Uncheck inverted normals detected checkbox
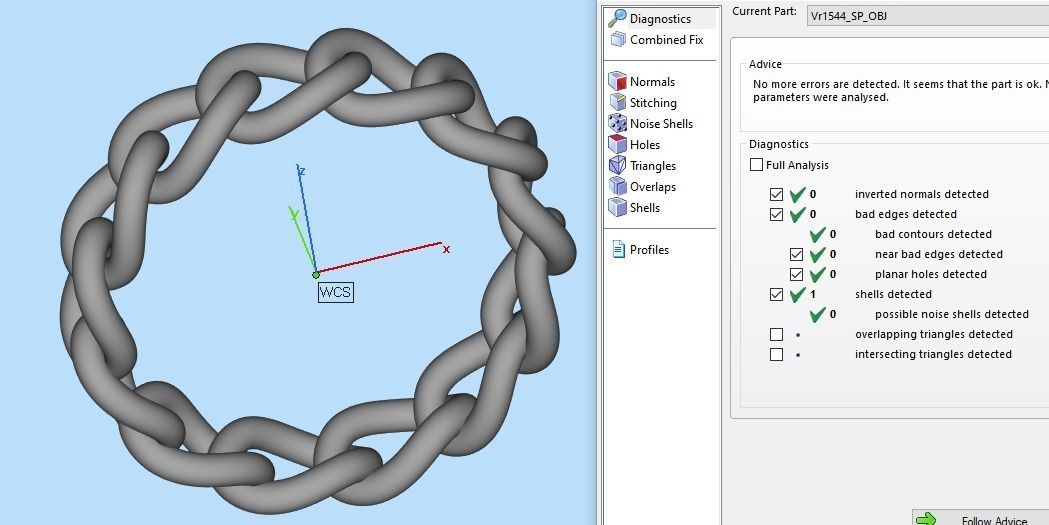 coord(776,195)
